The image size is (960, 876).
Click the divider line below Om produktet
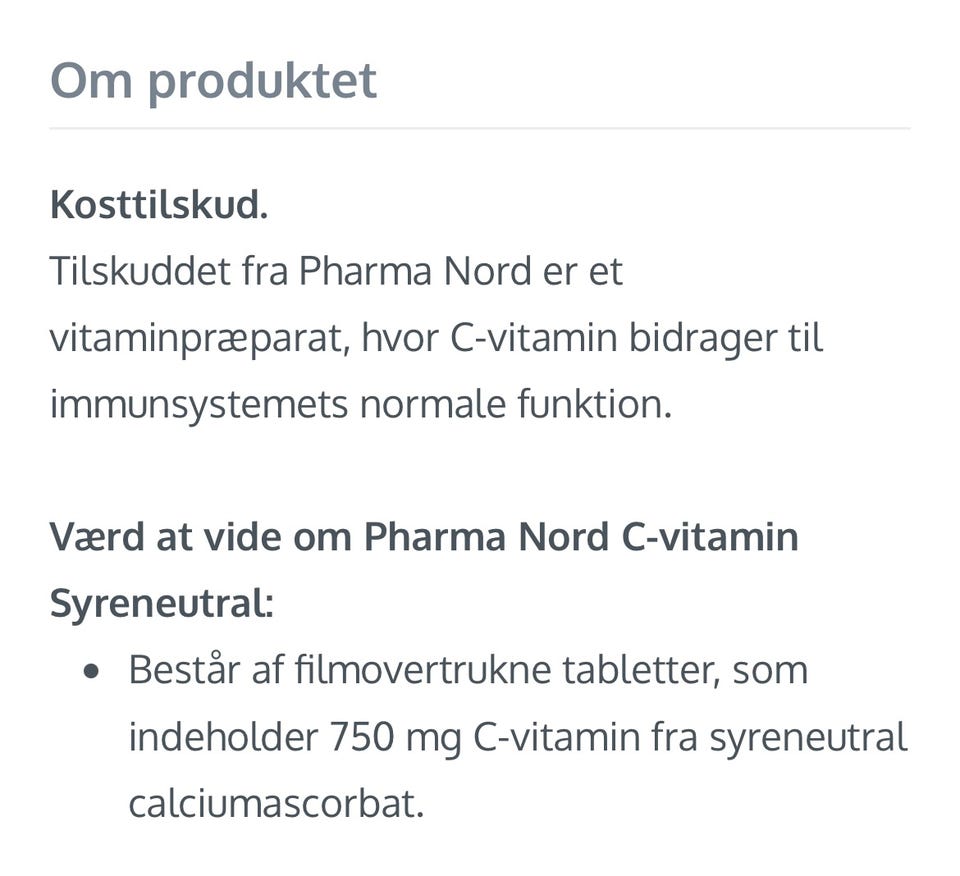click(479, 129)
